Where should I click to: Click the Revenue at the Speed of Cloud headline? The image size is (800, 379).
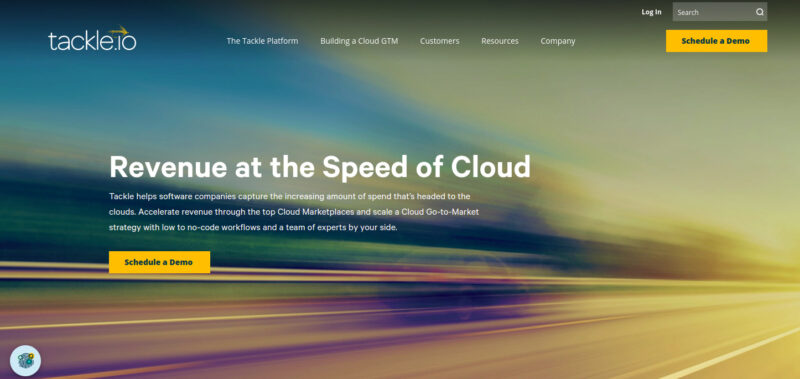pyautogui.click(x=319, y=166)
